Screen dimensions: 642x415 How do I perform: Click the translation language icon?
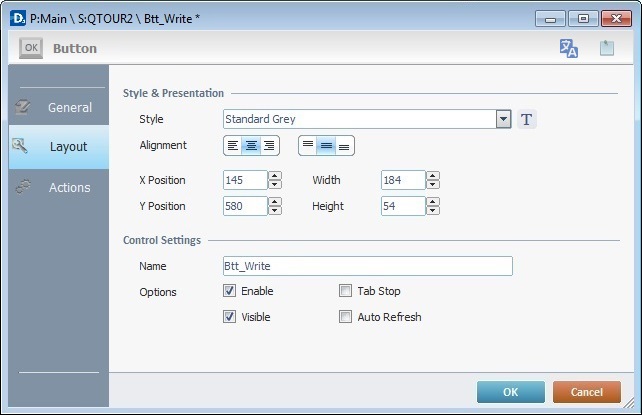coord(568,48)
